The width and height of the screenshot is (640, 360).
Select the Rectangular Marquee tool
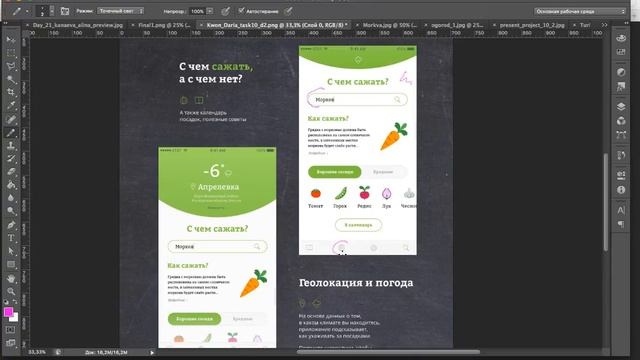[11, 53]
